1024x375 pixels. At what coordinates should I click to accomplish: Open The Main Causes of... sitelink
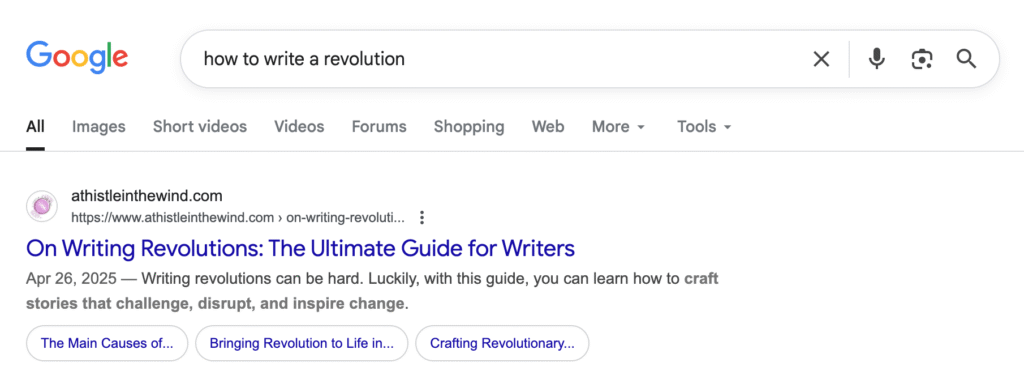[107, 343]
